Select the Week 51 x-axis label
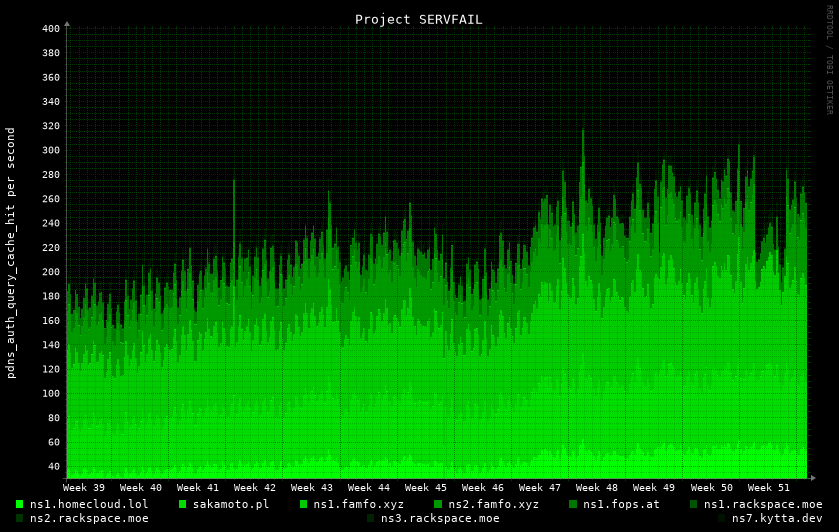This screenshot has width=839, height=532. [768, 488]
